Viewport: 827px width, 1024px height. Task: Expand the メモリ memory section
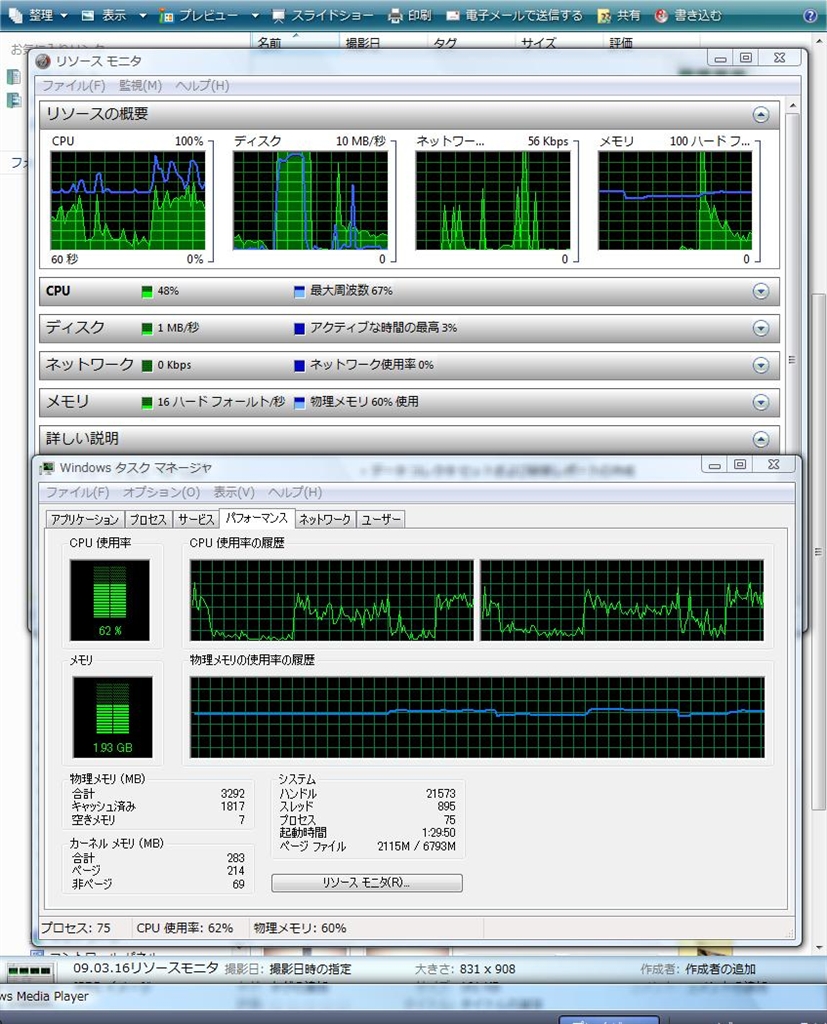click(760, 402)
